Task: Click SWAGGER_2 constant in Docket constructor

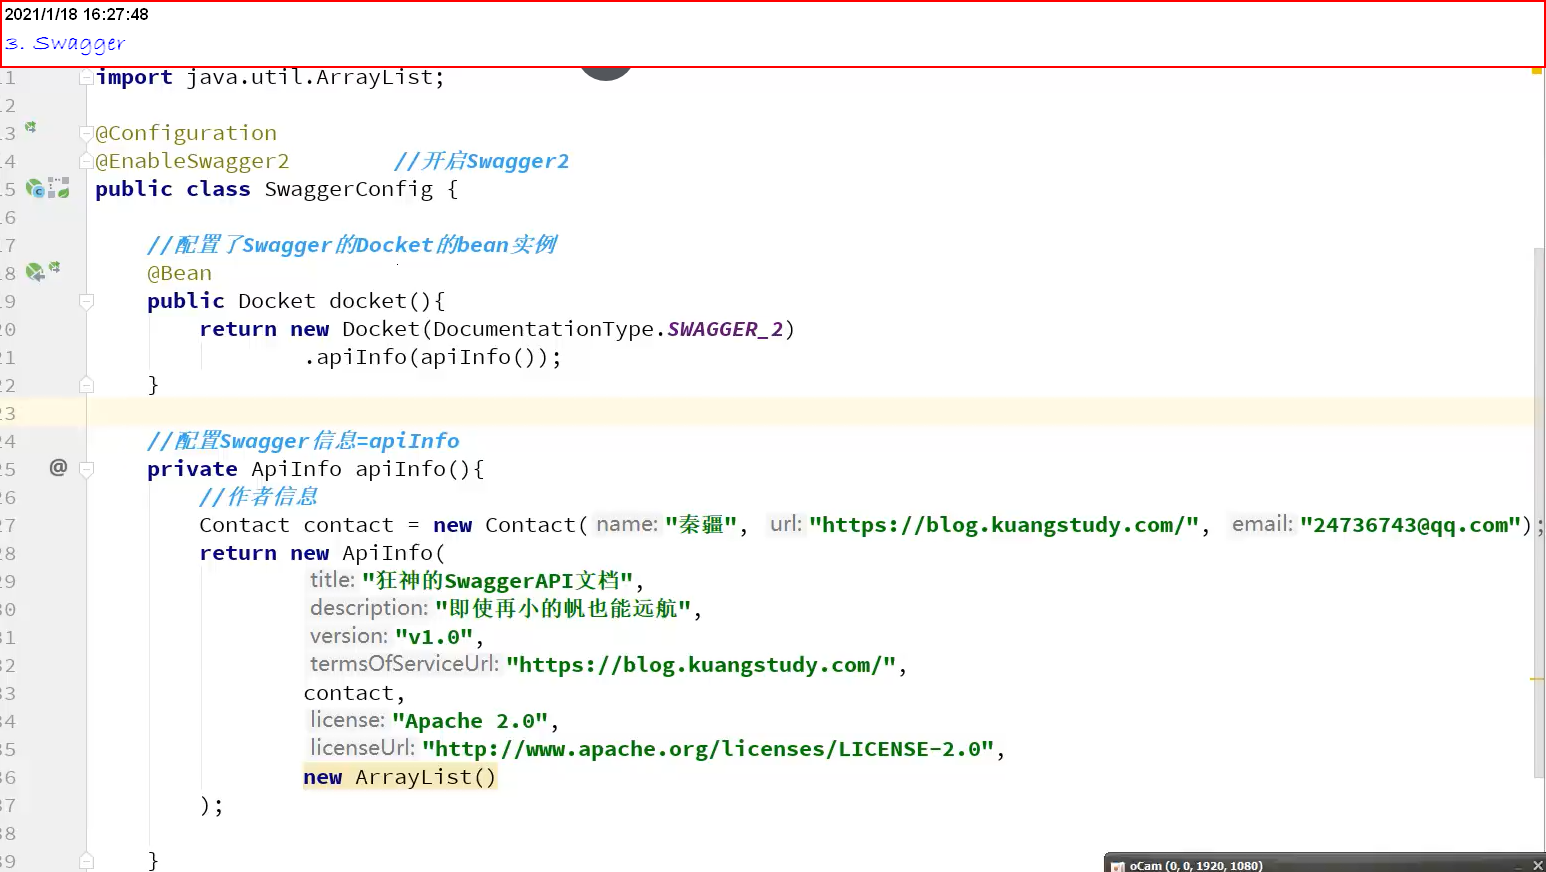Action: point(726,329)
